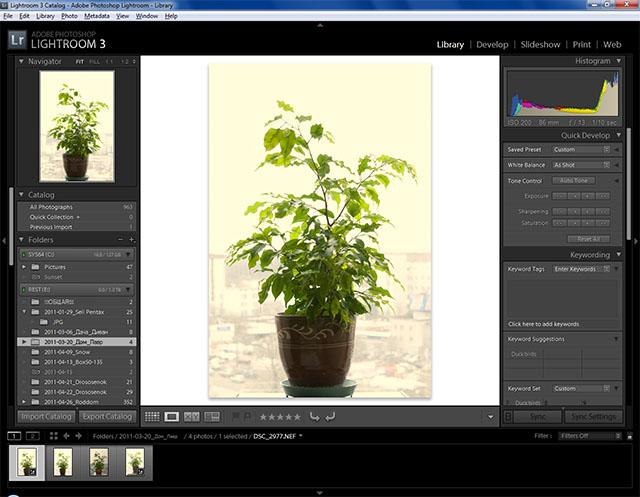640x497 pixels.
Task: Remove folder with minus icon
Action: point(120,240)
